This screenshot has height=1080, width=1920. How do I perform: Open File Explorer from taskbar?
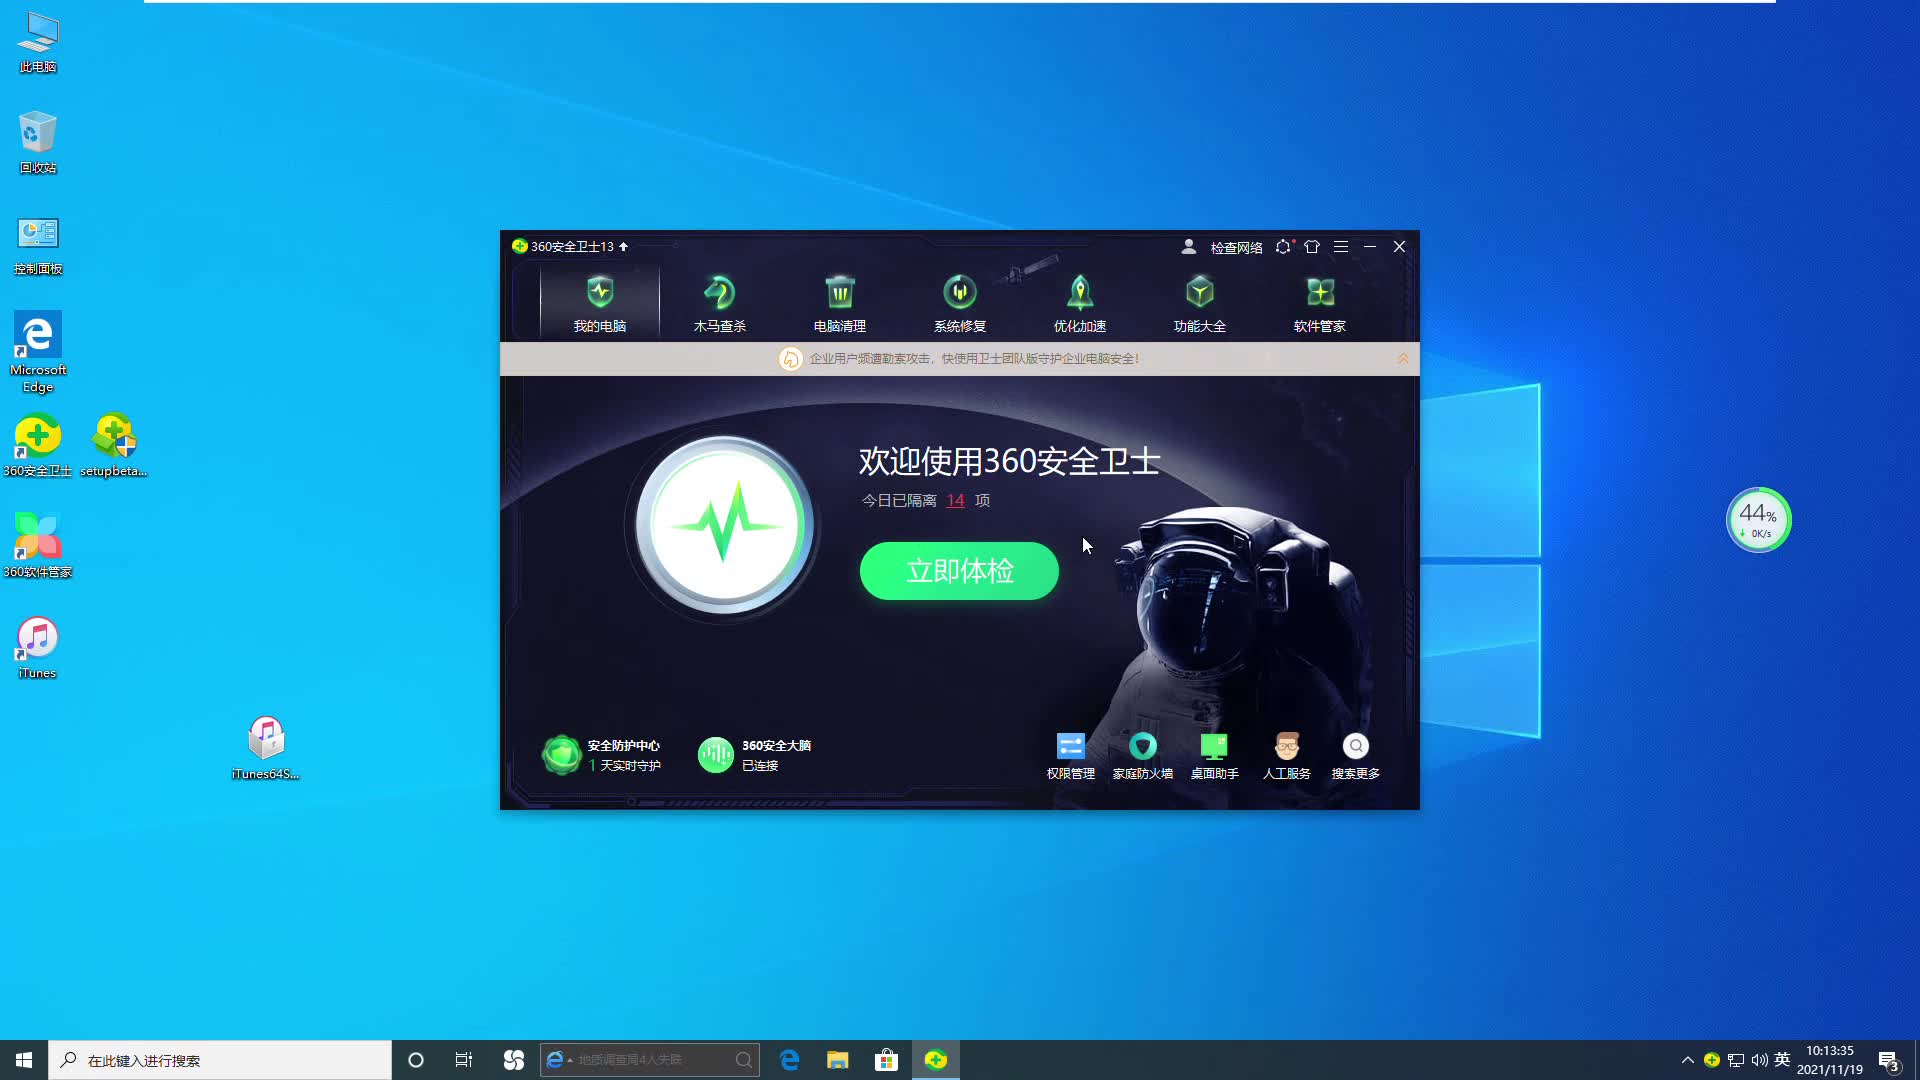[x=838, y=1060]
